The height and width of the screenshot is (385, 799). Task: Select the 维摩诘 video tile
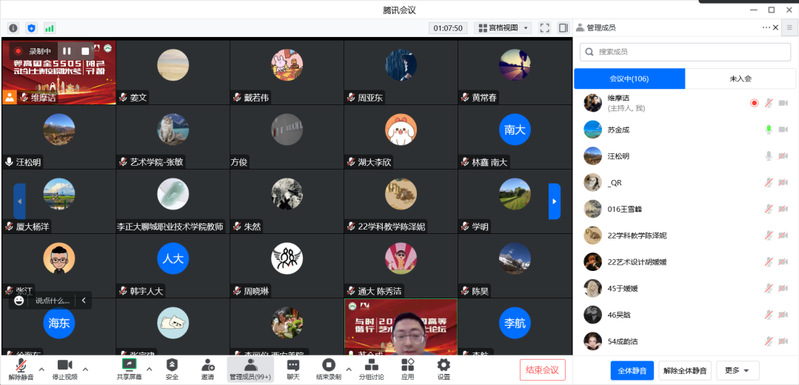coord(59,72)
